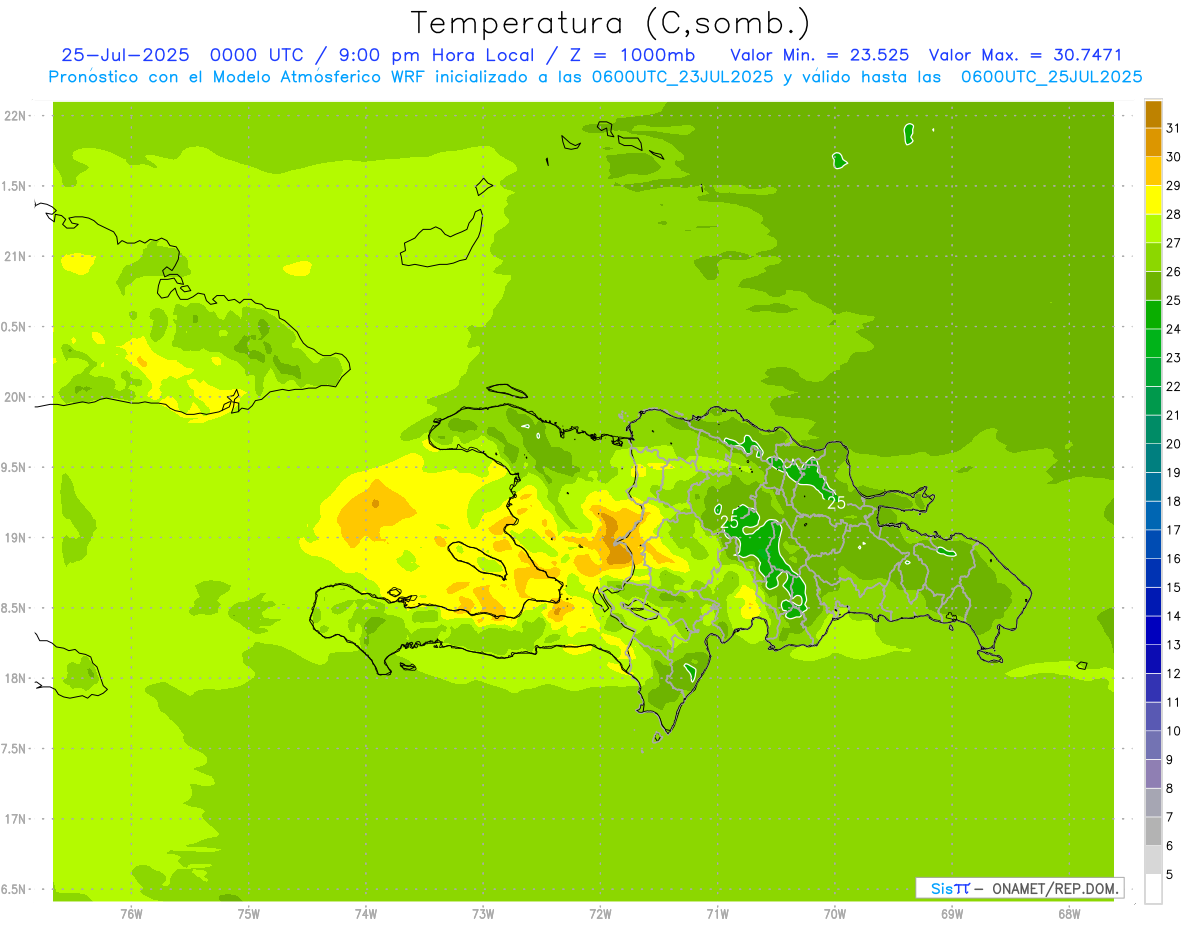Pick the blue legend swatch between 15 and 16
1200x927 pixels.
click(1153, 572)
